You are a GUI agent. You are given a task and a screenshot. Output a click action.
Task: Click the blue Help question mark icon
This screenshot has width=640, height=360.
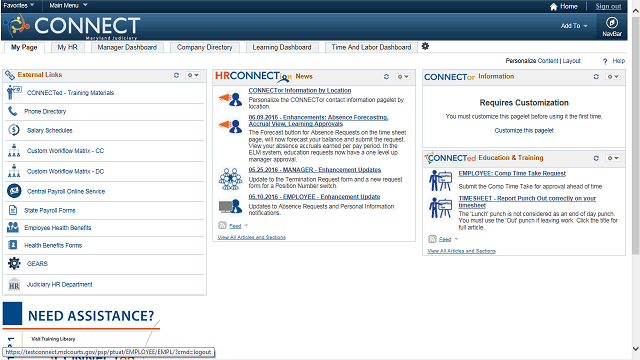click(x=605, y=61)
